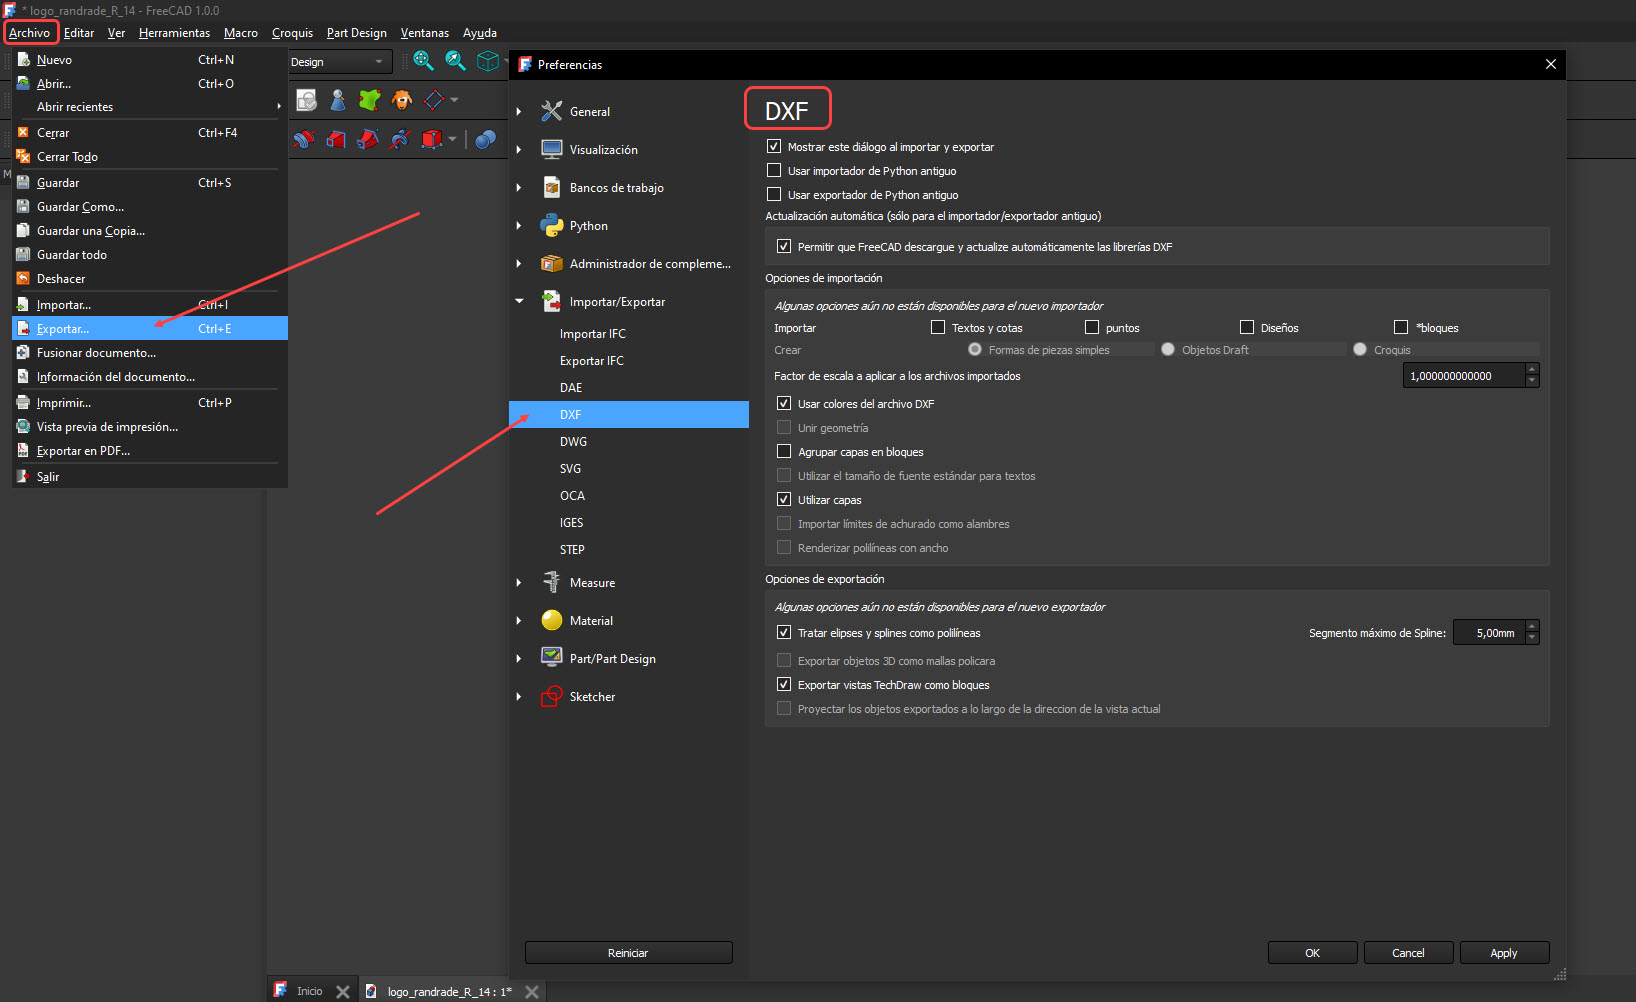The image size is (1636, 1002).
Task: Check the Textos y cotas import option
Action: click(x=938, y=327)
